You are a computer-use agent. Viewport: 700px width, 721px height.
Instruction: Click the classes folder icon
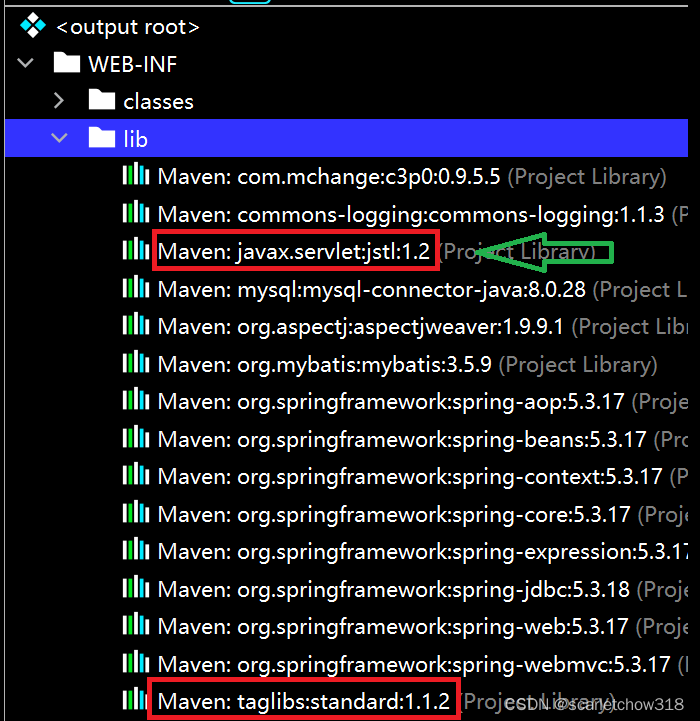[x=102, y=100]
